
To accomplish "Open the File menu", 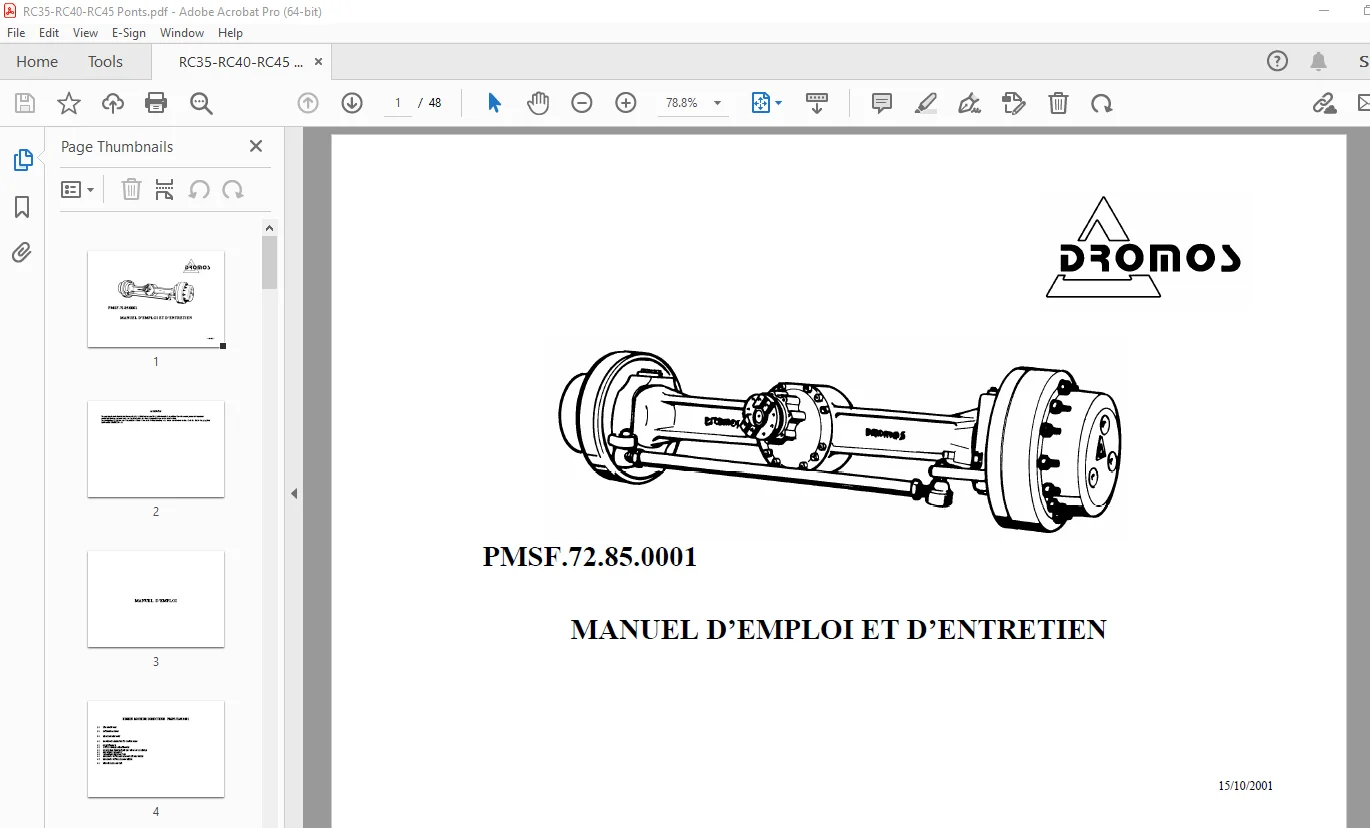I will click(x=16, y=33).
